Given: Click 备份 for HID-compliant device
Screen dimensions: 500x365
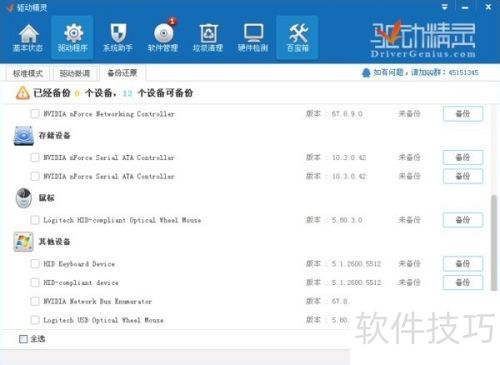Looking at the screenshot, I should coord(463,282).
